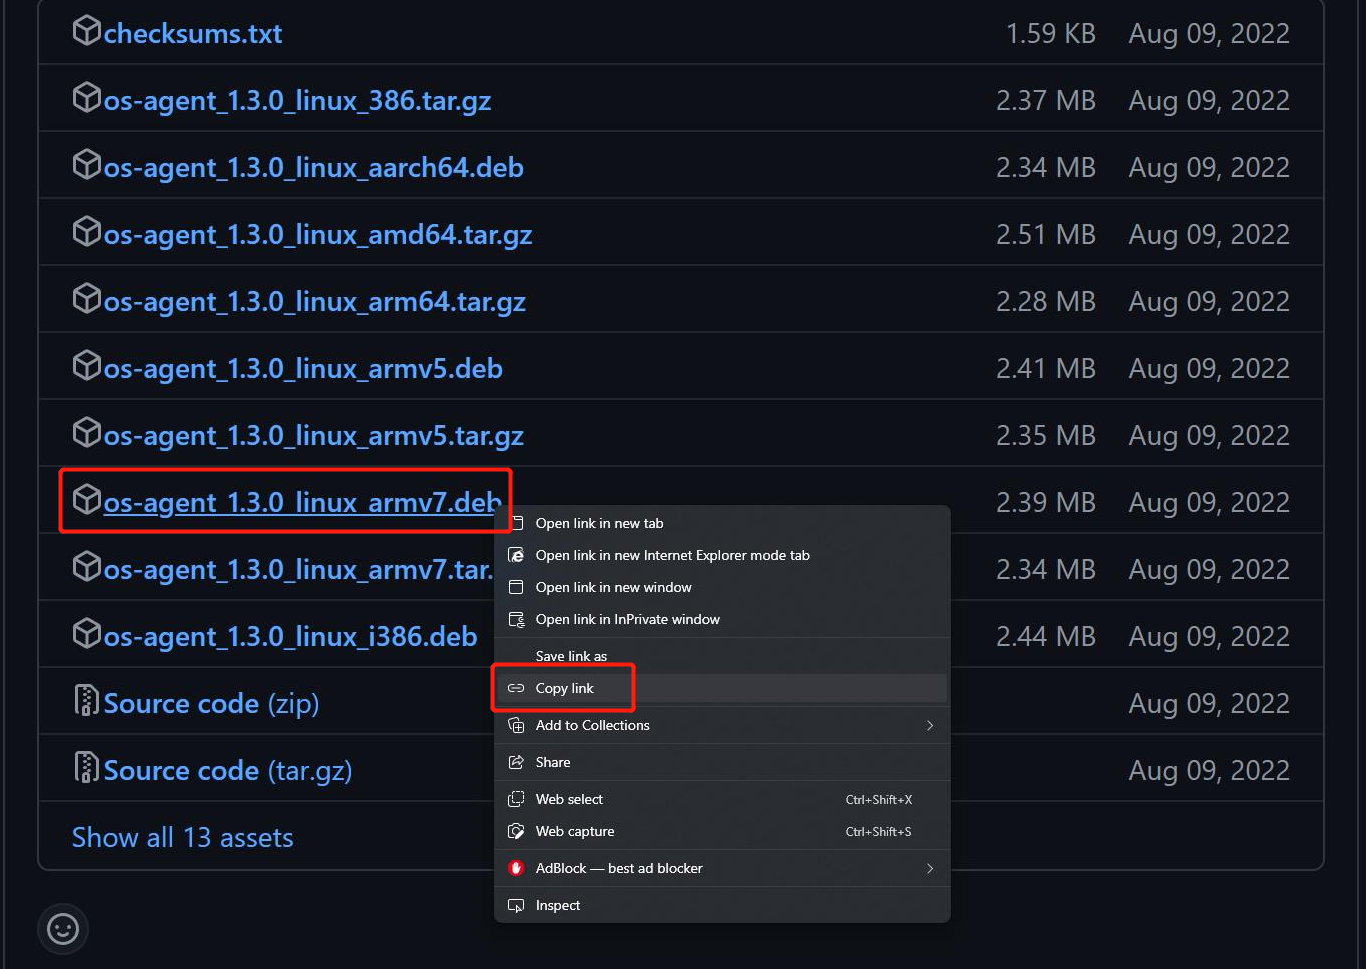The image size is (1366, 969).
Task: Click the 2.39 MB size of armv7.deb
Action: pyautogui.click(x=1046, y=502)
